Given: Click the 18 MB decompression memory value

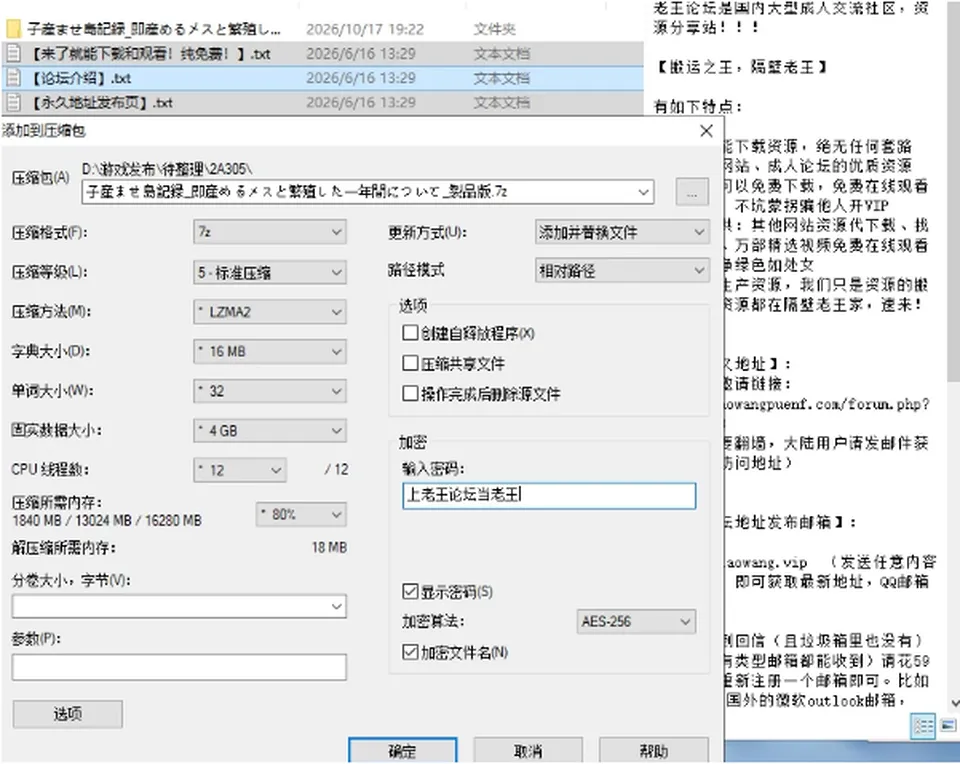Looking at the screenshot, I should point(329,547).
